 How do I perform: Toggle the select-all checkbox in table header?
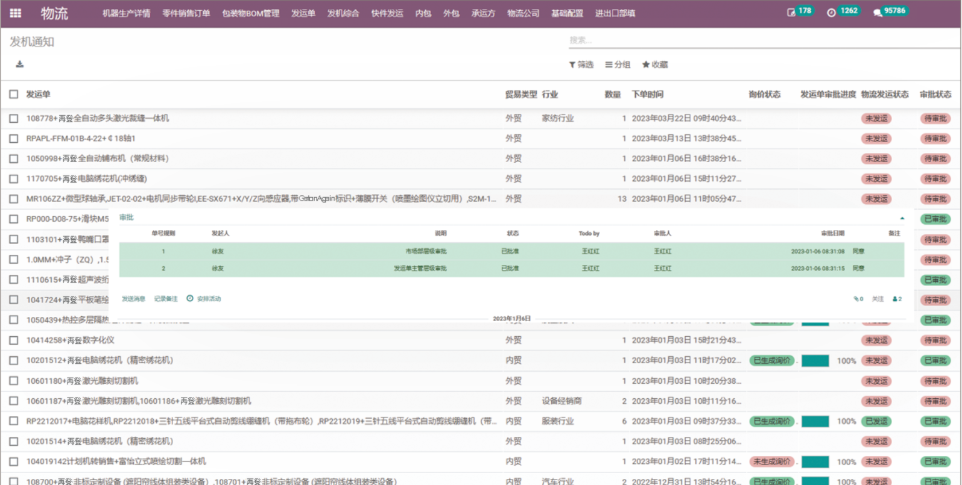click(x=14, y=94)
